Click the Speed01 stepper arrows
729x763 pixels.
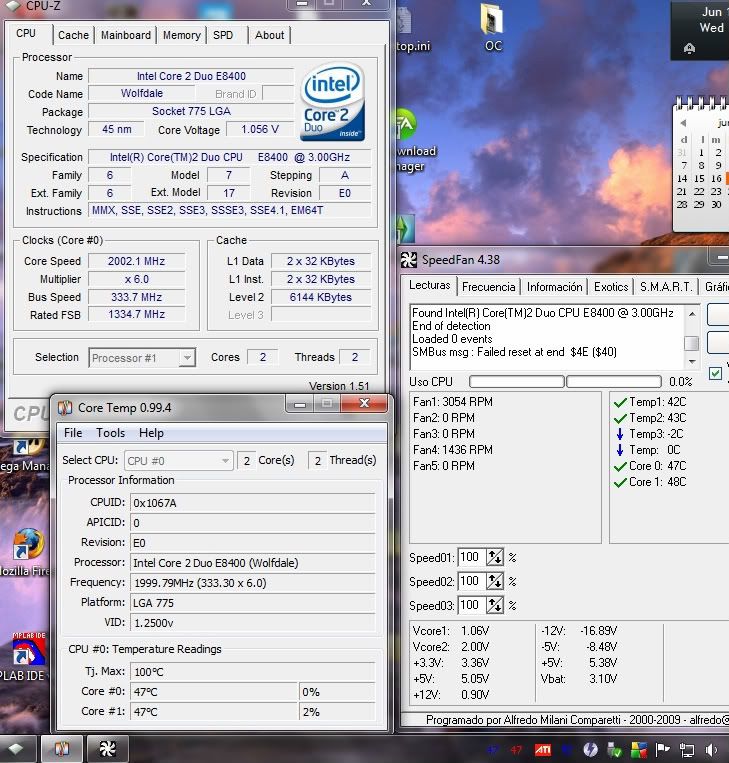point(495,557)
